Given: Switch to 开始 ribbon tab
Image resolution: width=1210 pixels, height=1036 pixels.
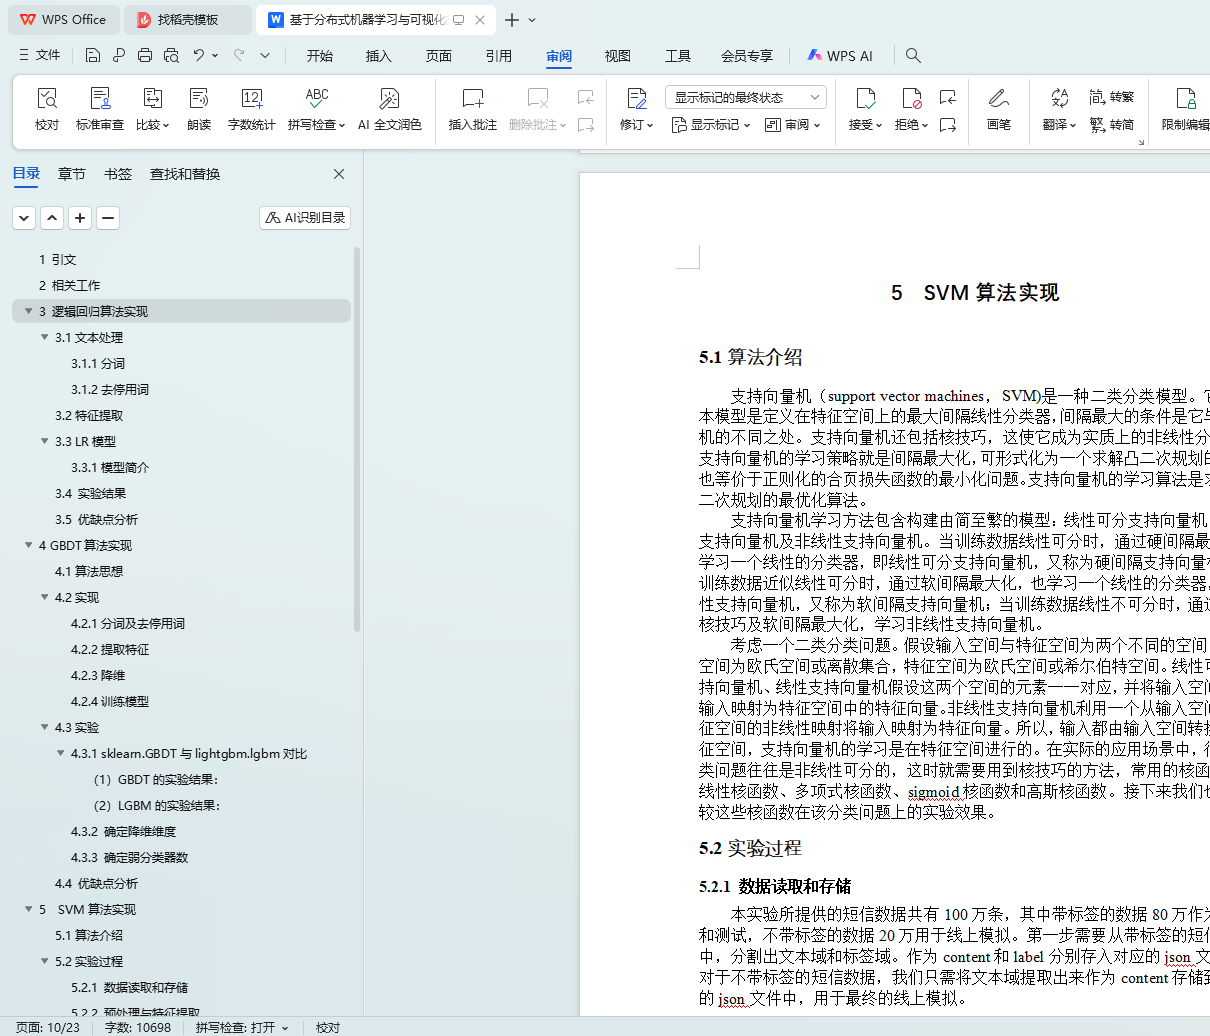Looking at the screenshot, I should tap(320, 56).
